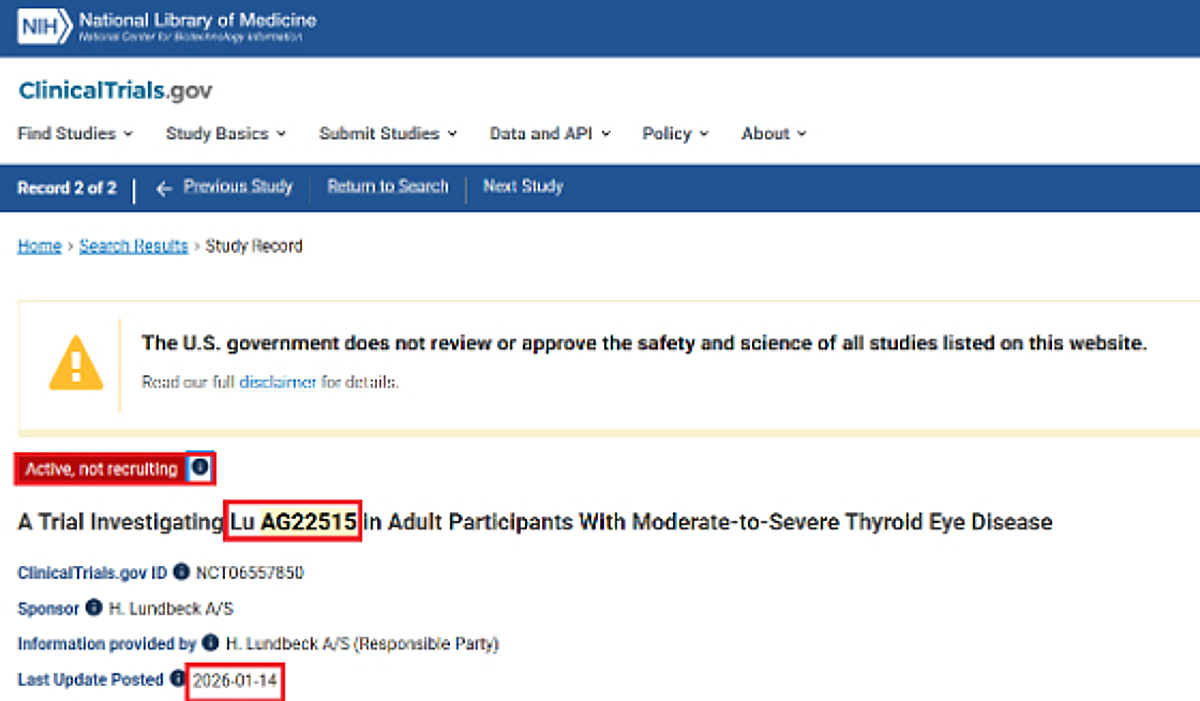Image resolution: width=1200 pixels, height=701 pixels.
Task: Click info icon beside Active, not recruiting status
Action: coord(201,467)
